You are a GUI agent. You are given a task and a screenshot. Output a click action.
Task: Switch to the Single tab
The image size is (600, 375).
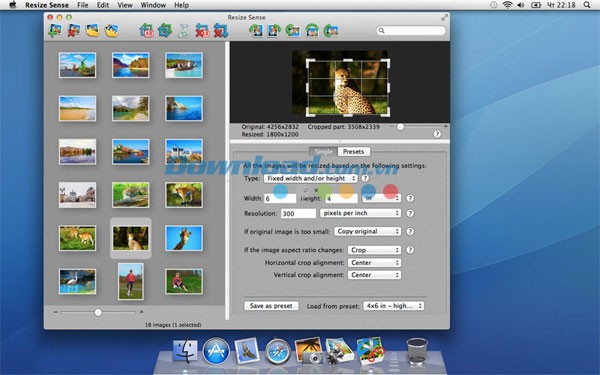point(323,152)
